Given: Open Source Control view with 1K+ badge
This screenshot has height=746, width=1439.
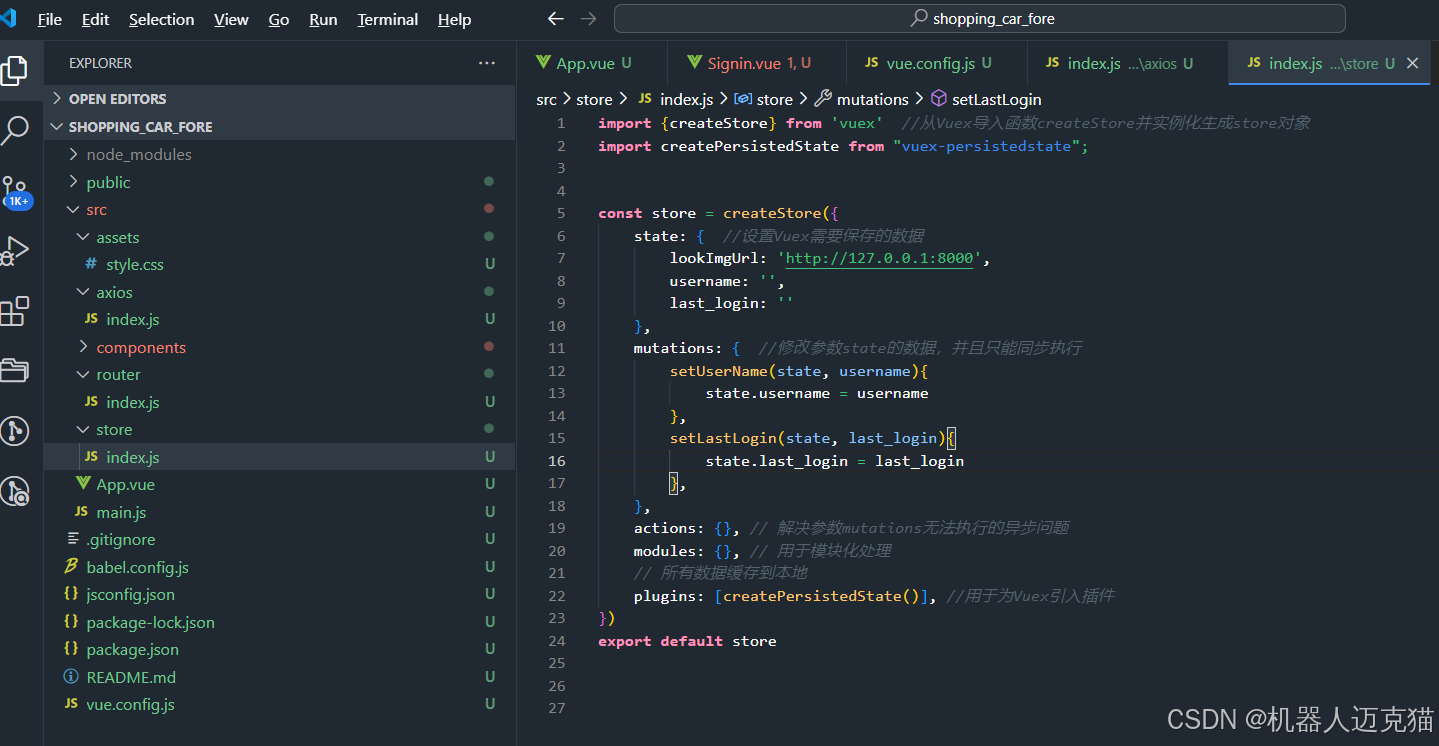Looking at the screenshot, I should [16, 191].
